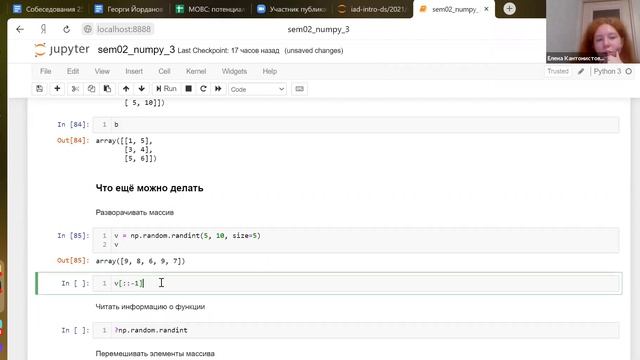The height and width of the screenshot is (360, 640).
Task: Close the sem02_numpy tab
Action: (x=486, y=9)
